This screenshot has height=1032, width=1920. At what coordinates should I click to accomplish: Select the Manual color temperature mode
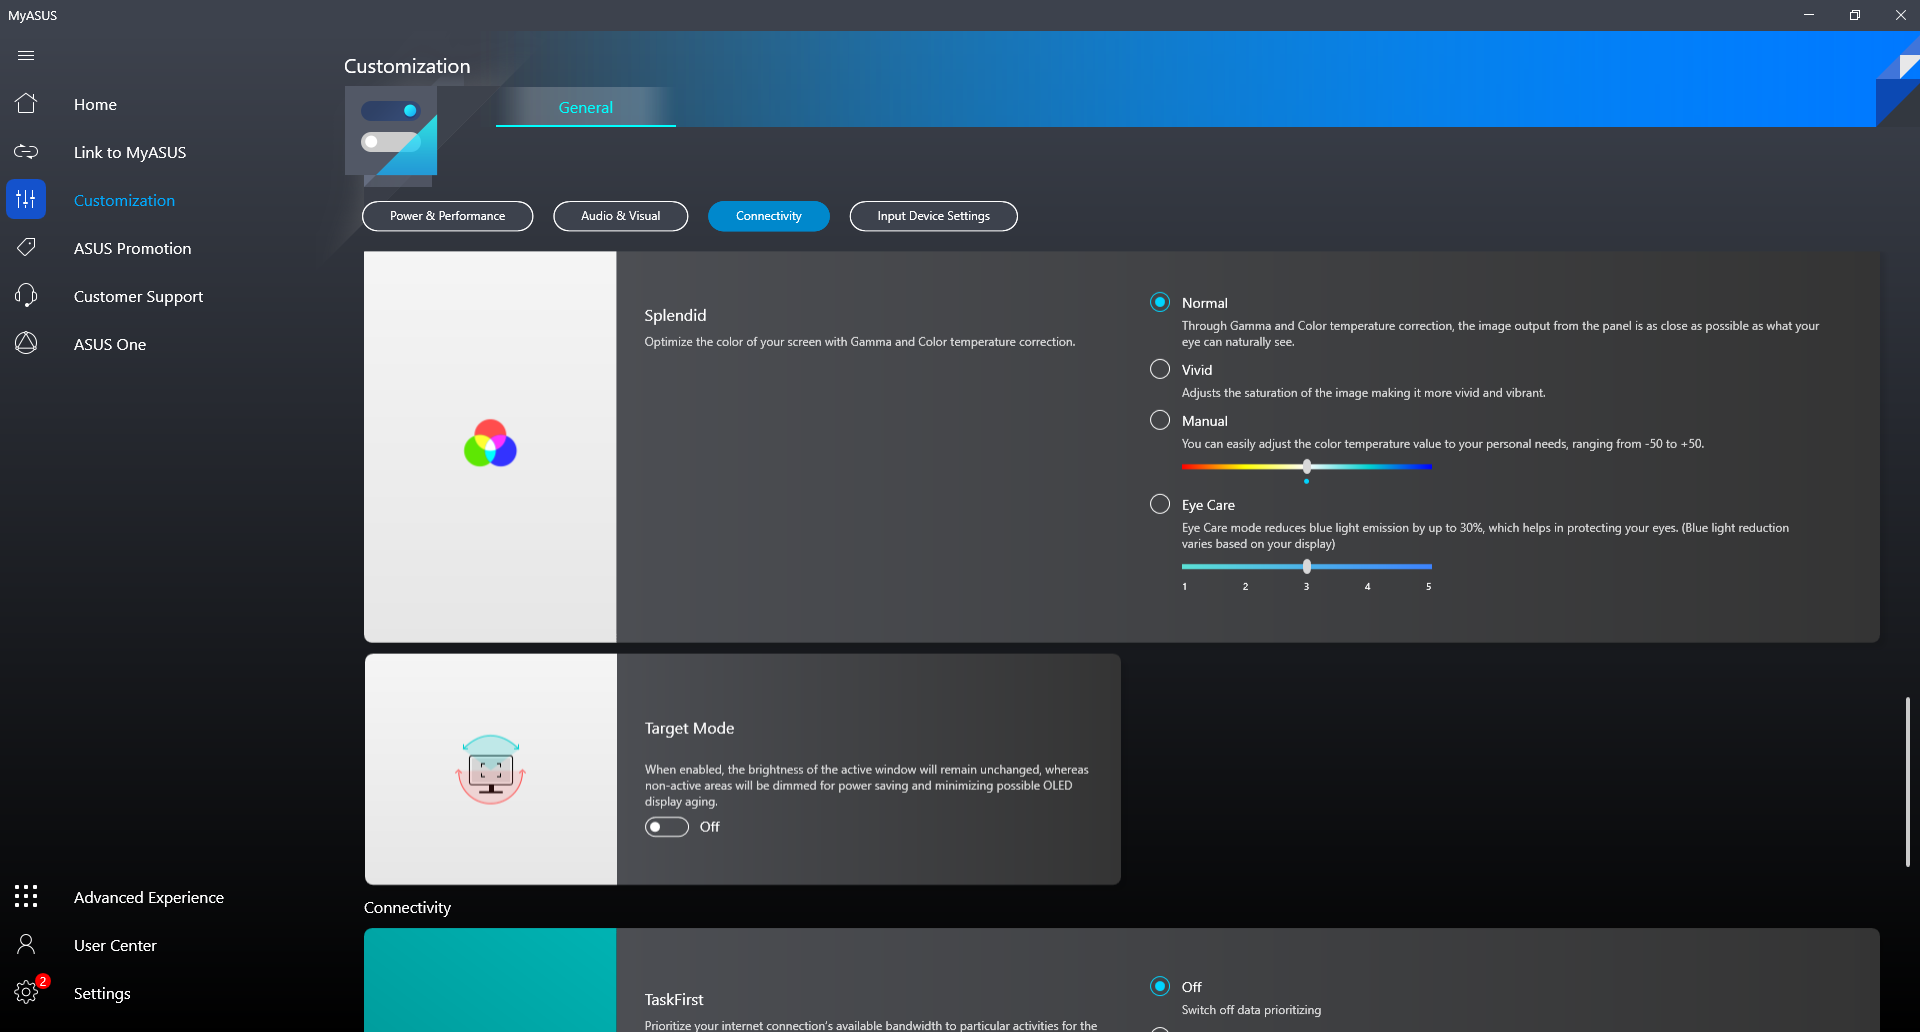(x=1160, y=420)
